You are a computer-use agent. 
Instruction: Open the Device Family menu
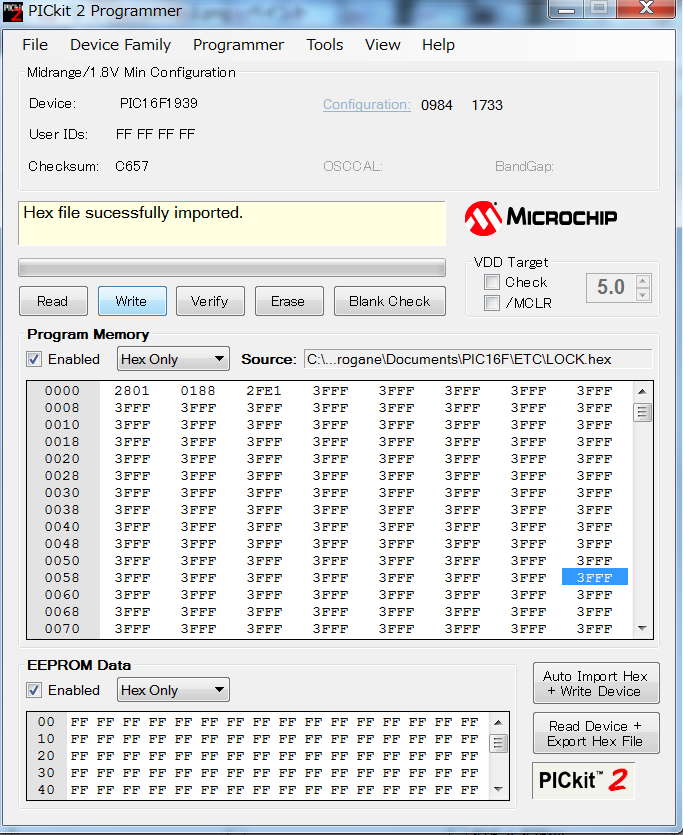pos(120,45)
